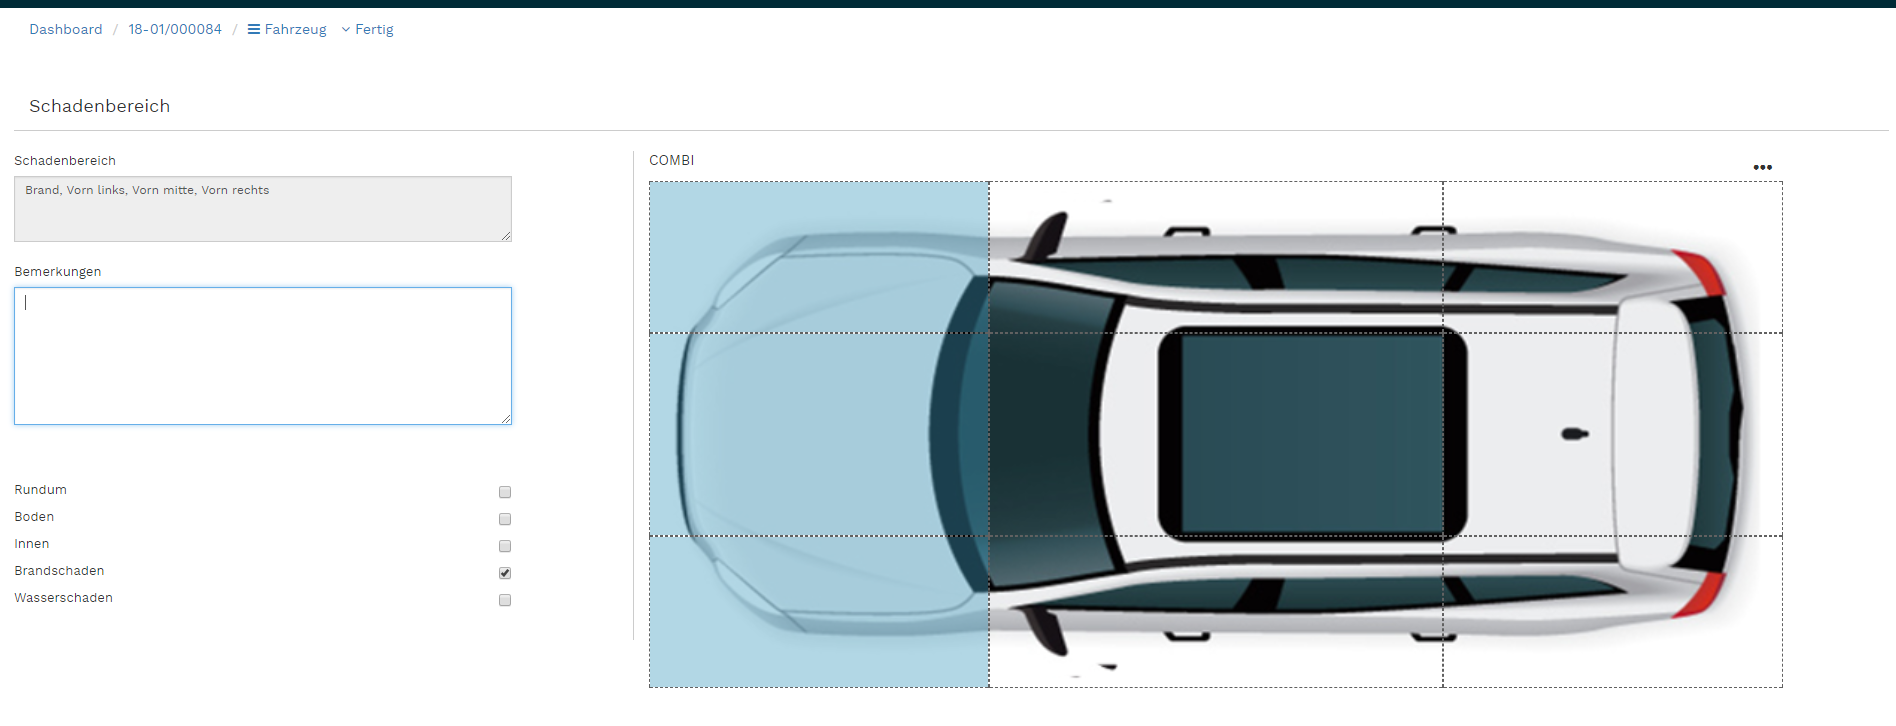Select the top rear corner zone with taillight
The height and width of the screenshot is (726, 1896).
click(x=1612, y=257)
